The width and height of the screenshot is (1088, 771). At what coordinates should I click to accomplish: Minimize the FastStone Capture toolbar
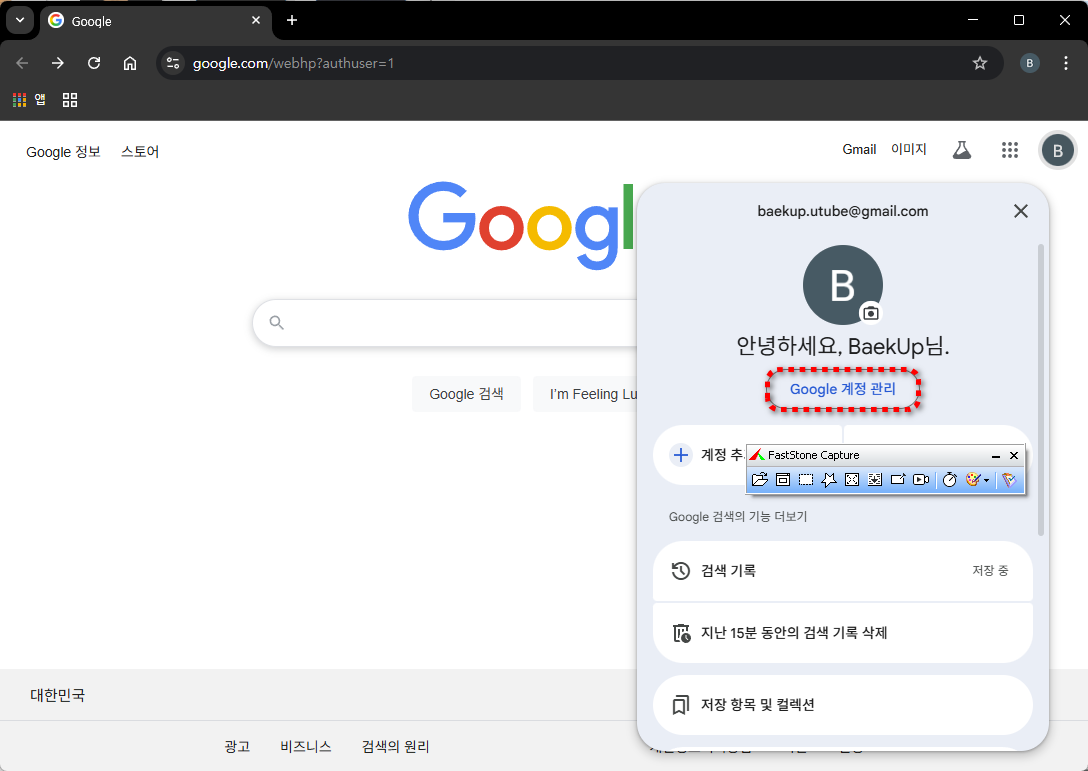pos(996,456)
